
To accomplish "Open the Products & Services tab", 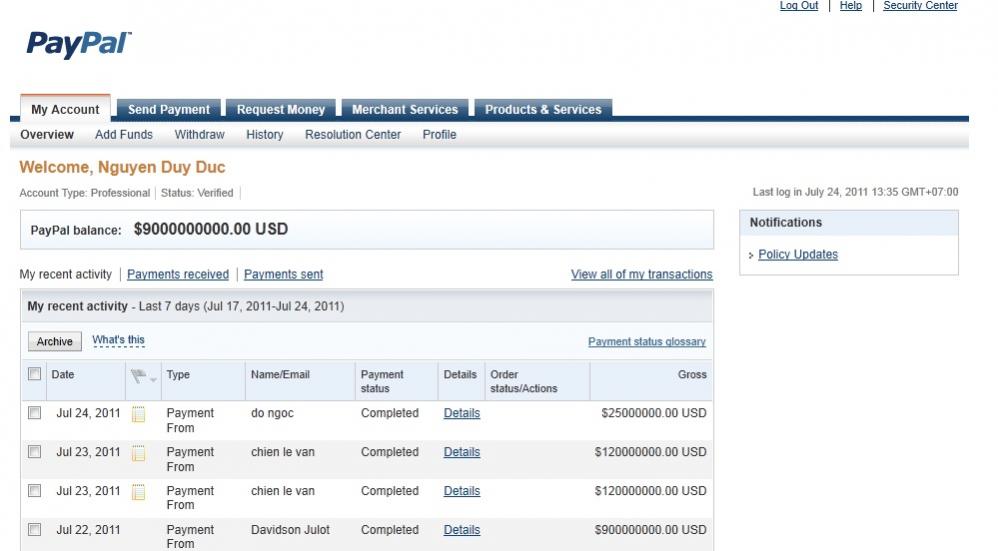I will 543,109.
